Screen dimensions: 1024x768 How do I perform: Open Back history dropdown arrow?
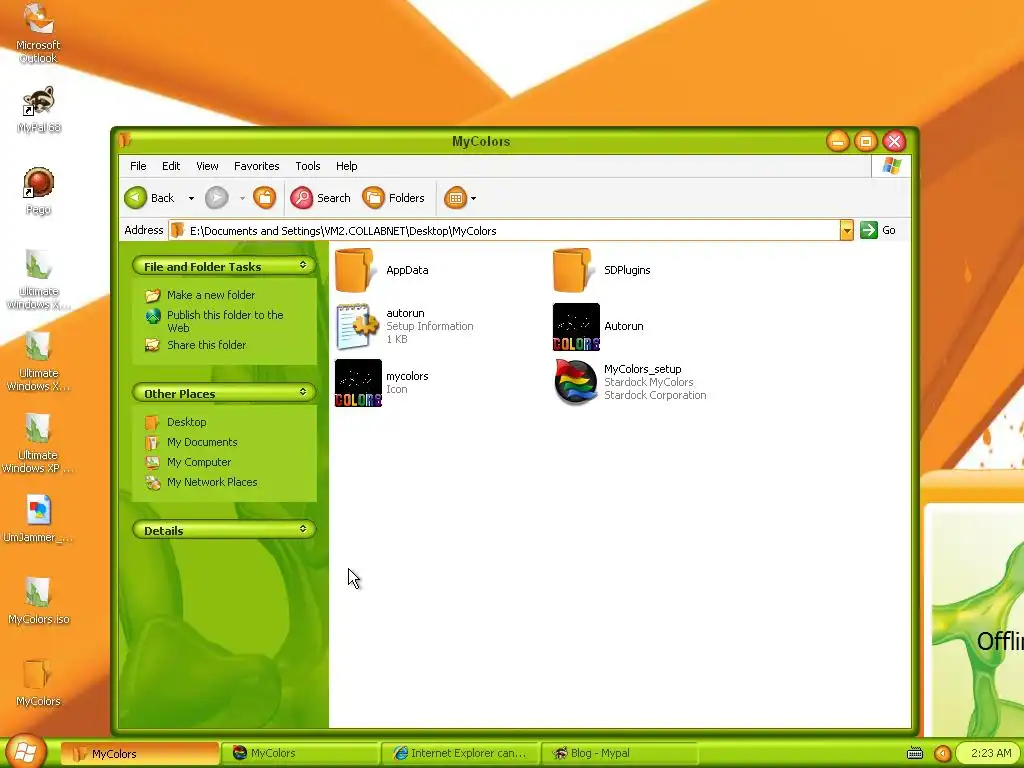click(x=191, y=199)
